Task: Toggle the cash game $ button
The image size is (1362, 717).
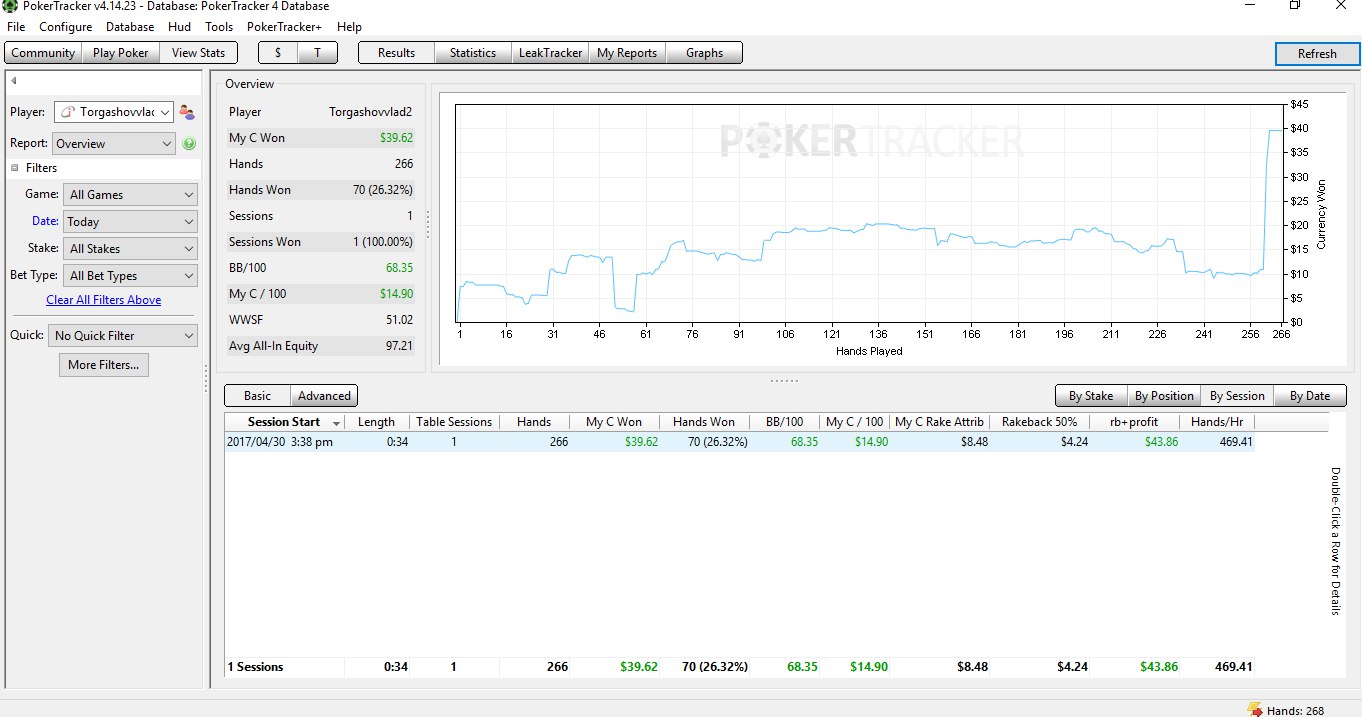Action: (278, 53)
